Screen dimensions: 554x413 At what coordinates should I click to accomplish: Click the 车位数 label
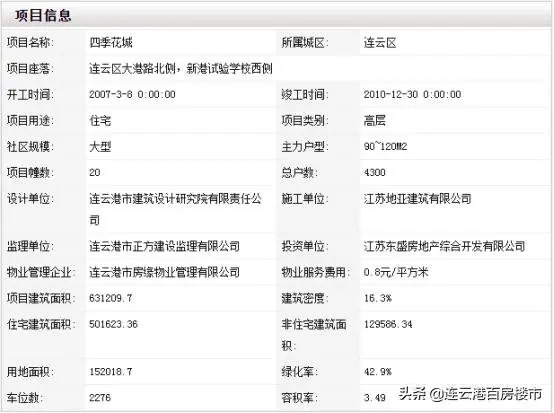click(25, 398)
